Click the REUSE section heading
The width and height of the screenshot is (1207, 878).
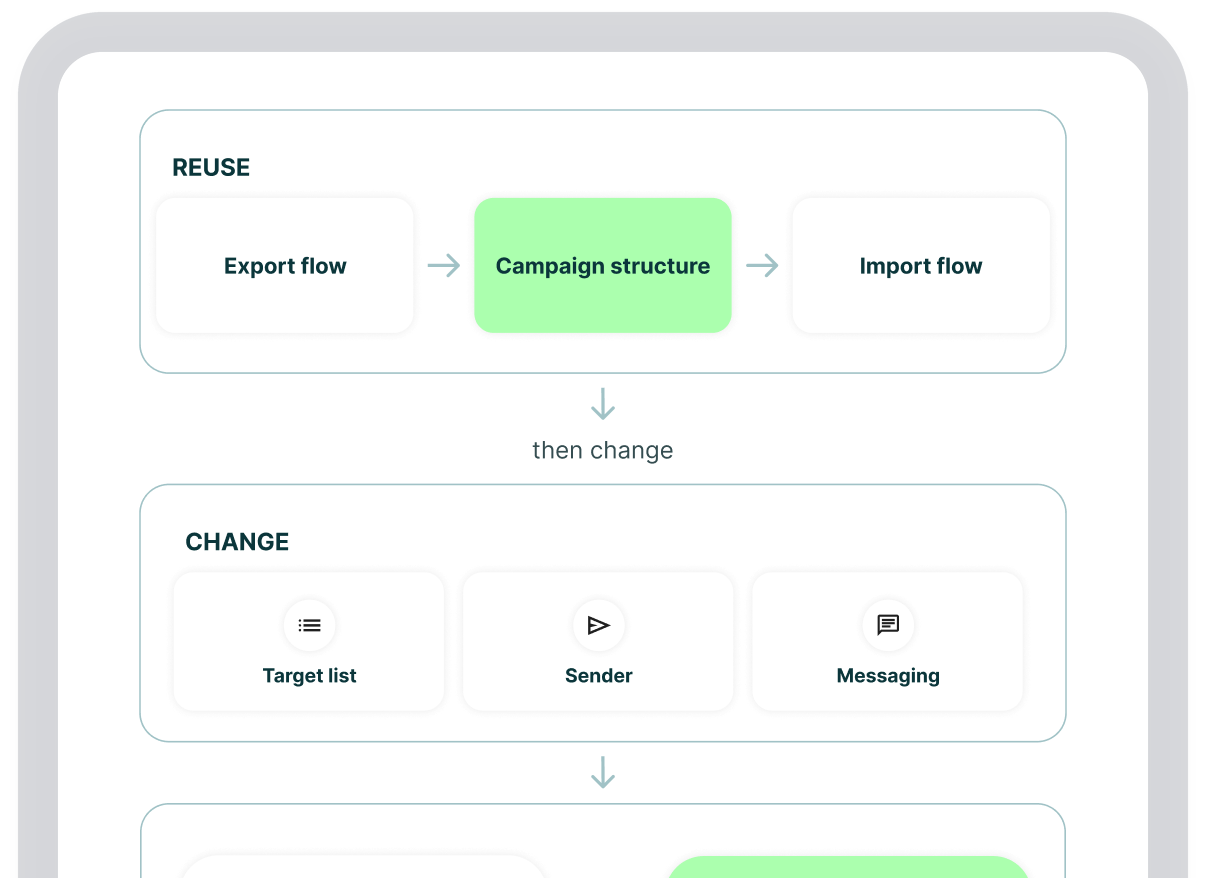211,168
